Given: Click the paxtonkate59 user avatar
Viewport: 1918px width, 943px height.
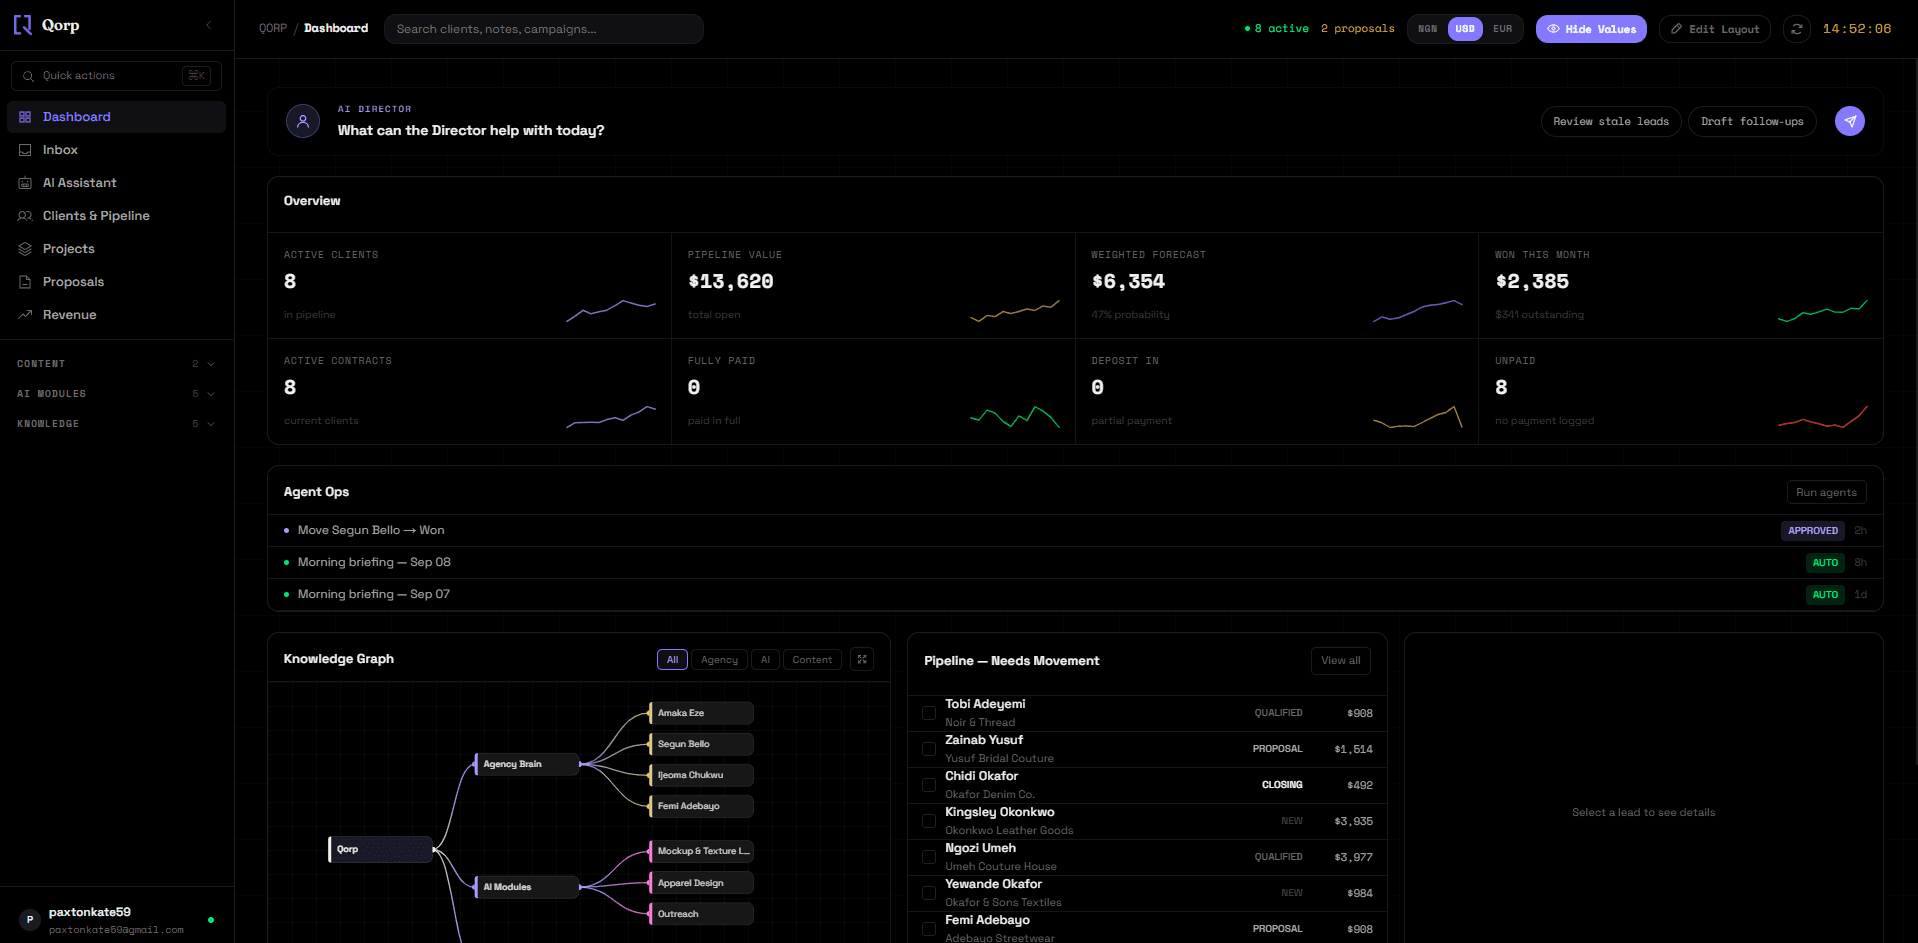Looking at the screenshot, I should 30,920.
